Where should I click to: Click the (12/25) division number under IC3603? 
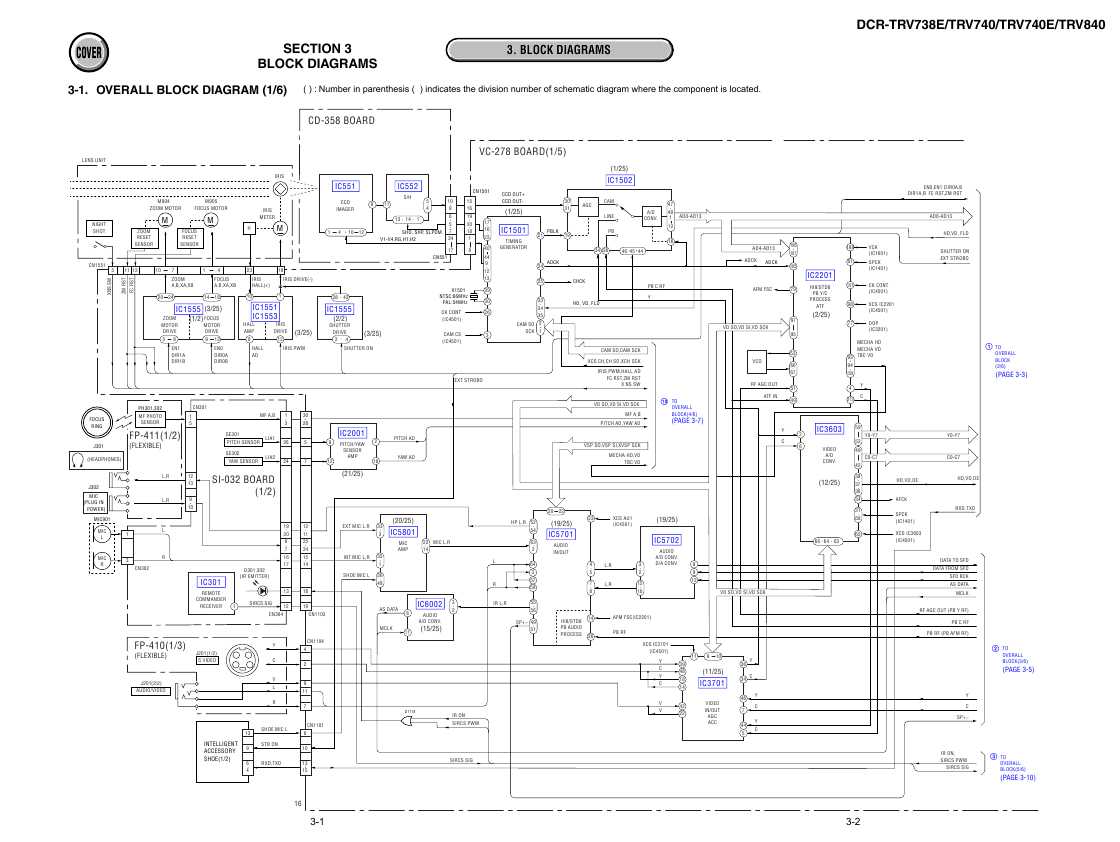coord(829,483)
